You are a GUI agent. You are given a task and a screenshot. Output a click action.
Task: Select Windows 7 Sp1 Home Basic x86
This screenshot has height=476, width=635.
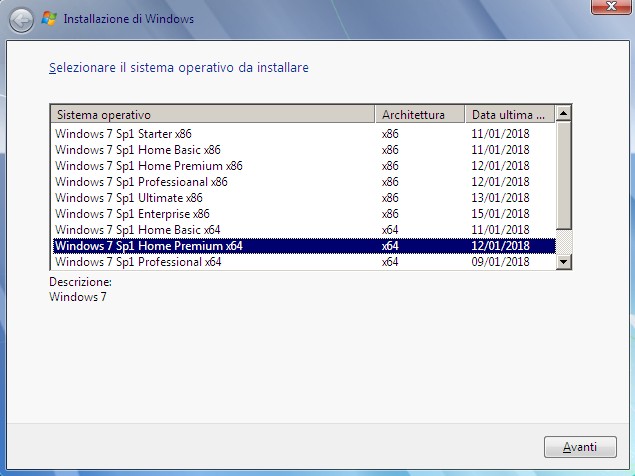coord(304,150)
